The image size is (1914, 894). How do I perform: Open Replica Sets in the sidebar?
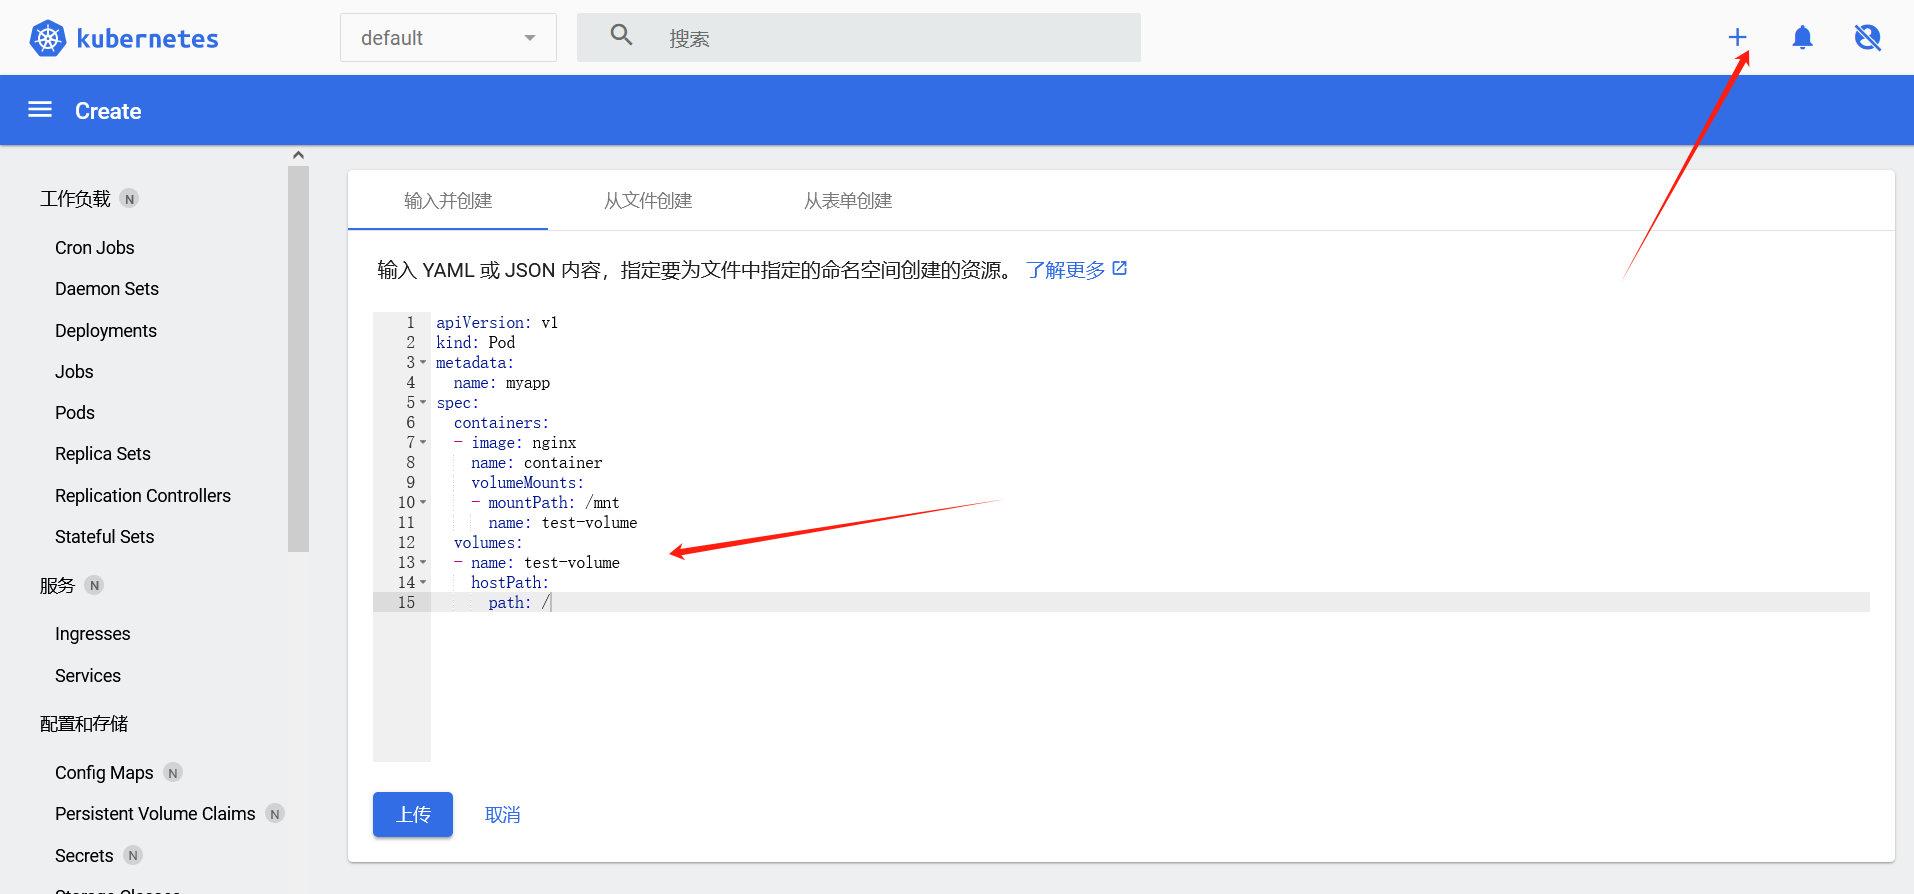[103, 454]
